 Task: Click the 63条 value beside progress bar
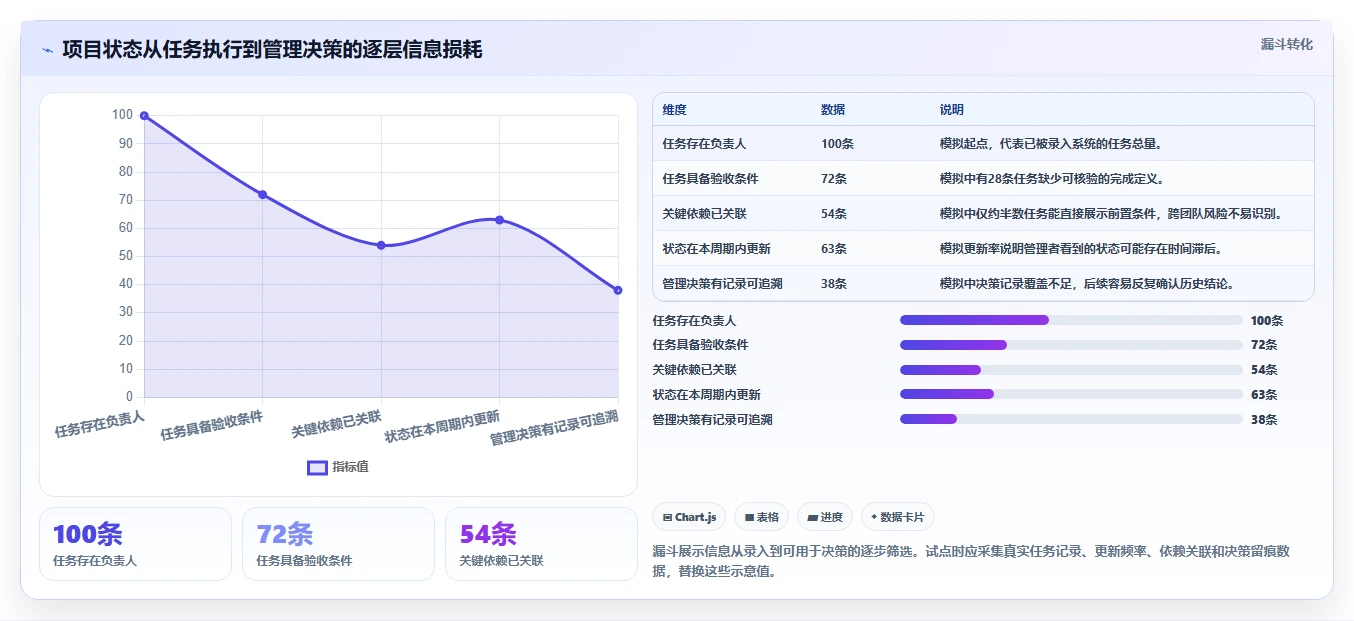pos(1264,395)
